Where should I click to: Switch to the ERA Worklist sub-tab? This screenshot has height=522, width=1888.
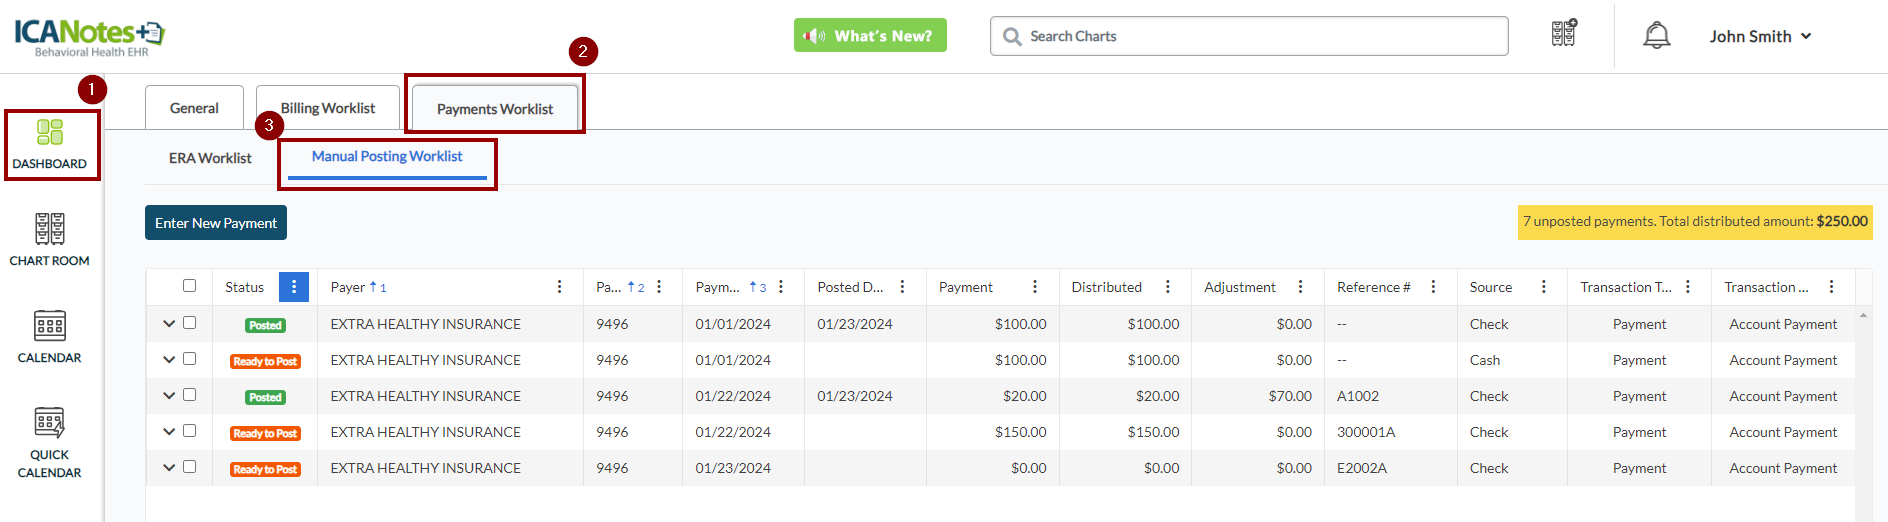[210, 158]
